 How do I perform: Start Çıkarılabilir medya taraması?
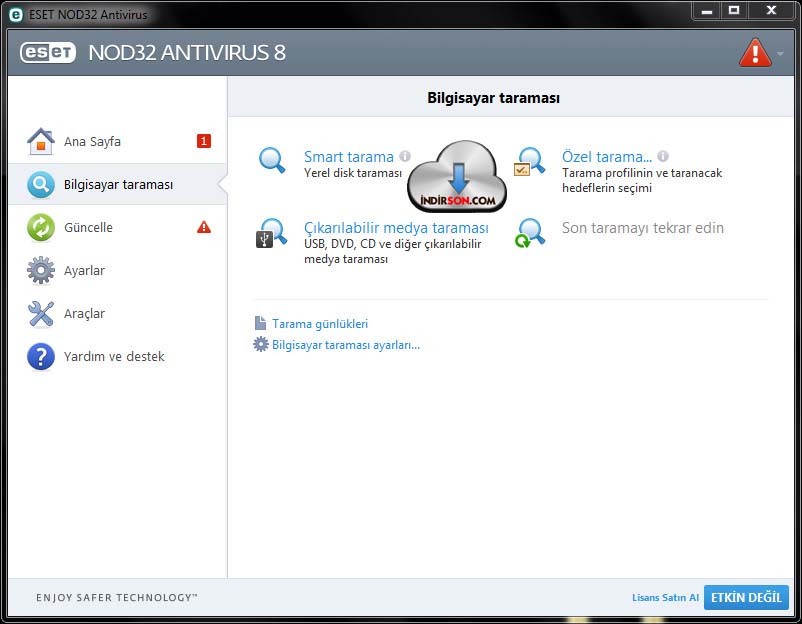[396, 228]
